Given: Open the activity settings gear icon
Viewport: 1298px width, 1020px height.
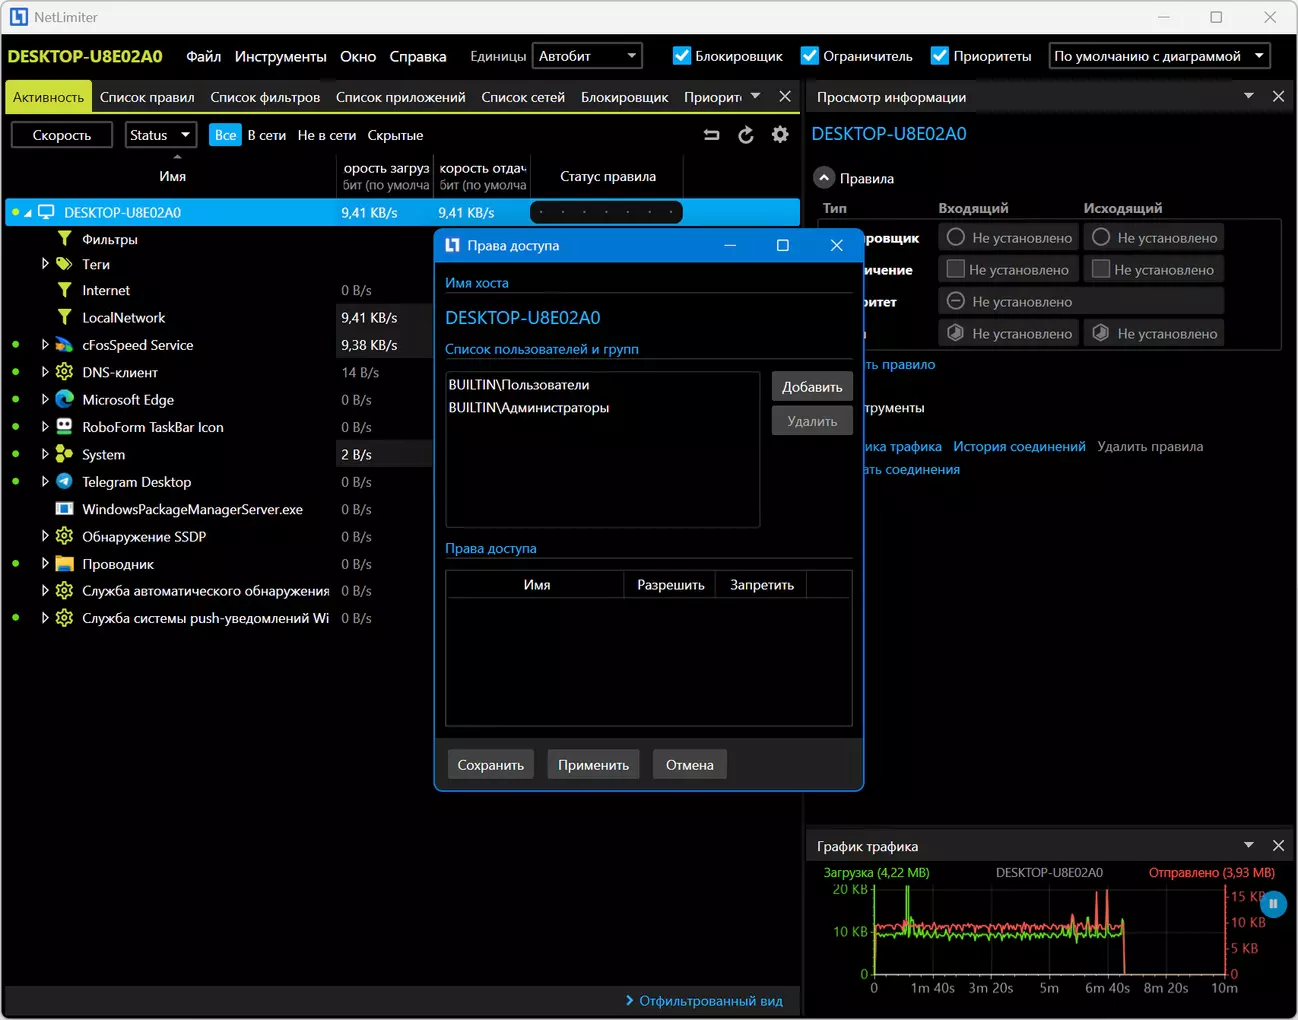Looking at the screenshot, I should pyautogui.click(x=780, y=135).
